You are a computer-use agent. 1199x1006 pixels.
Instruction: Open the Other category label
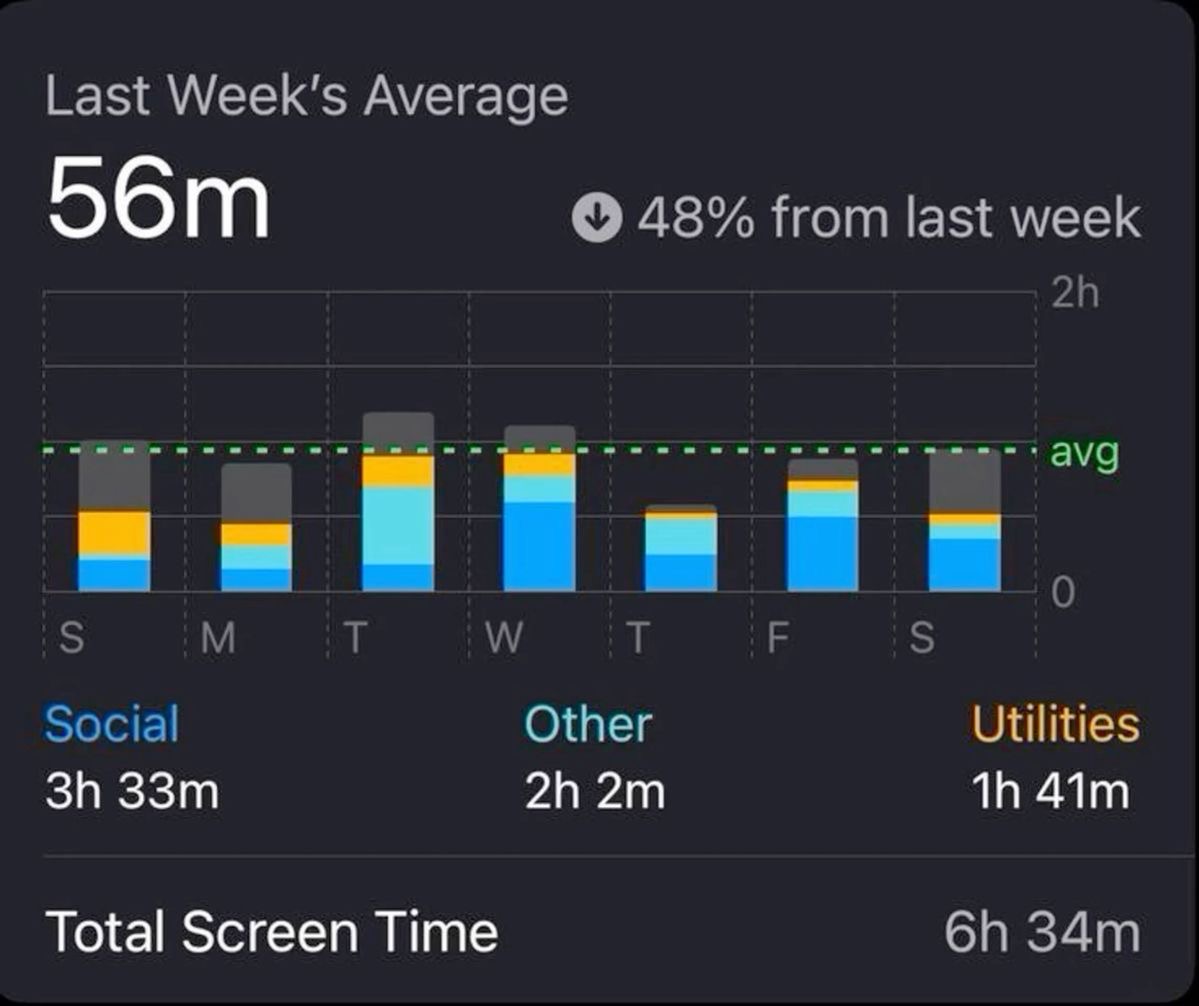pos(587,723)
